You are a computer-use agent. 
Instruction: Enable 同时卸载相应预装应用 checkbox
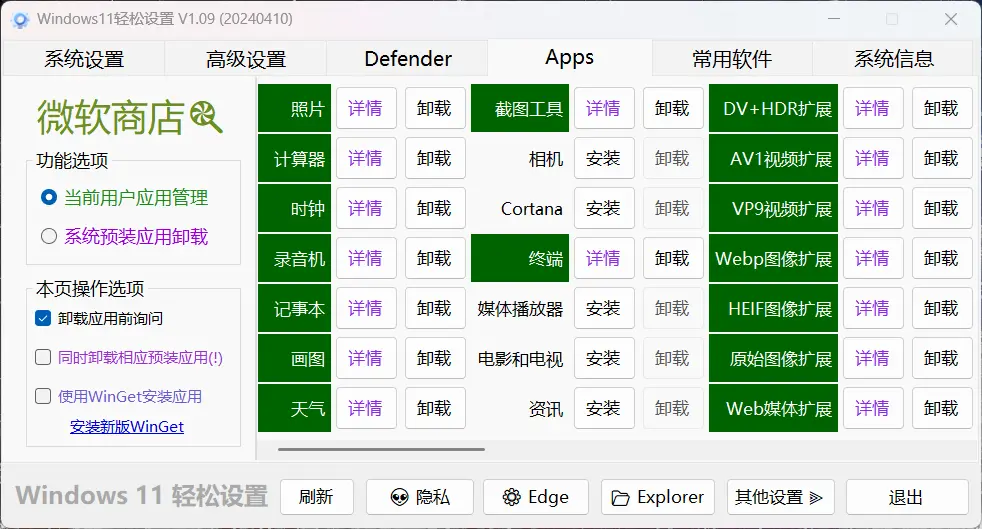43,357
